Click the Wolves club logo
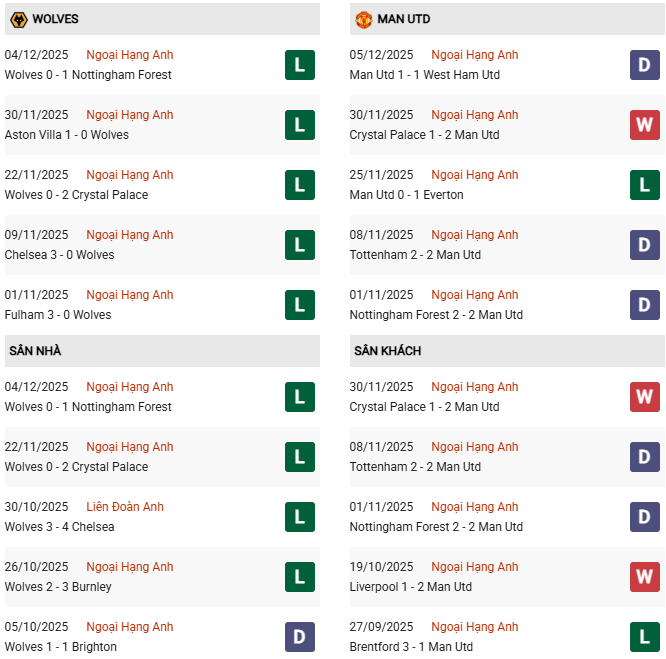 point(18,19)
